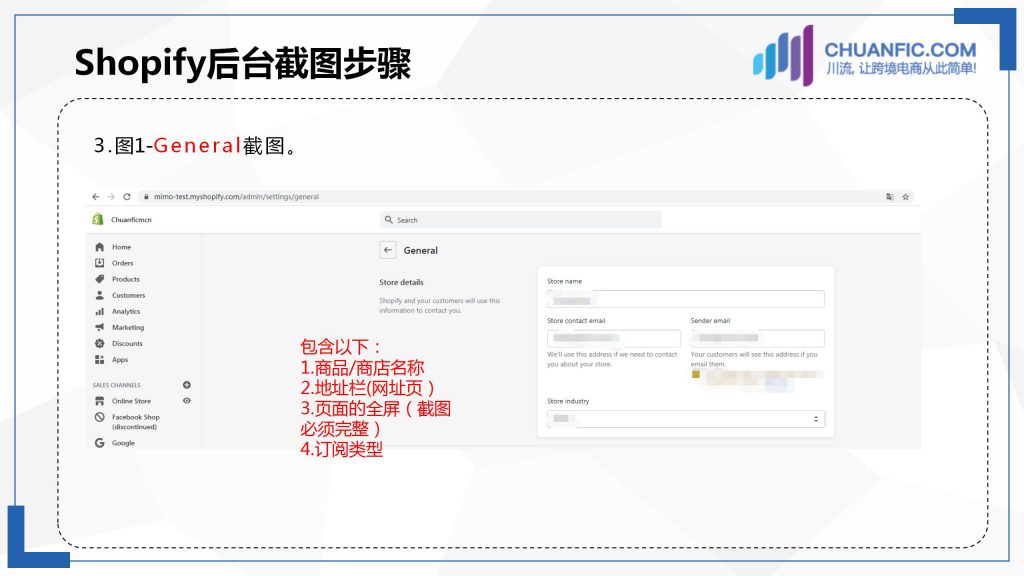
Task: Click the Products tag icon
Action: [99, 279]
